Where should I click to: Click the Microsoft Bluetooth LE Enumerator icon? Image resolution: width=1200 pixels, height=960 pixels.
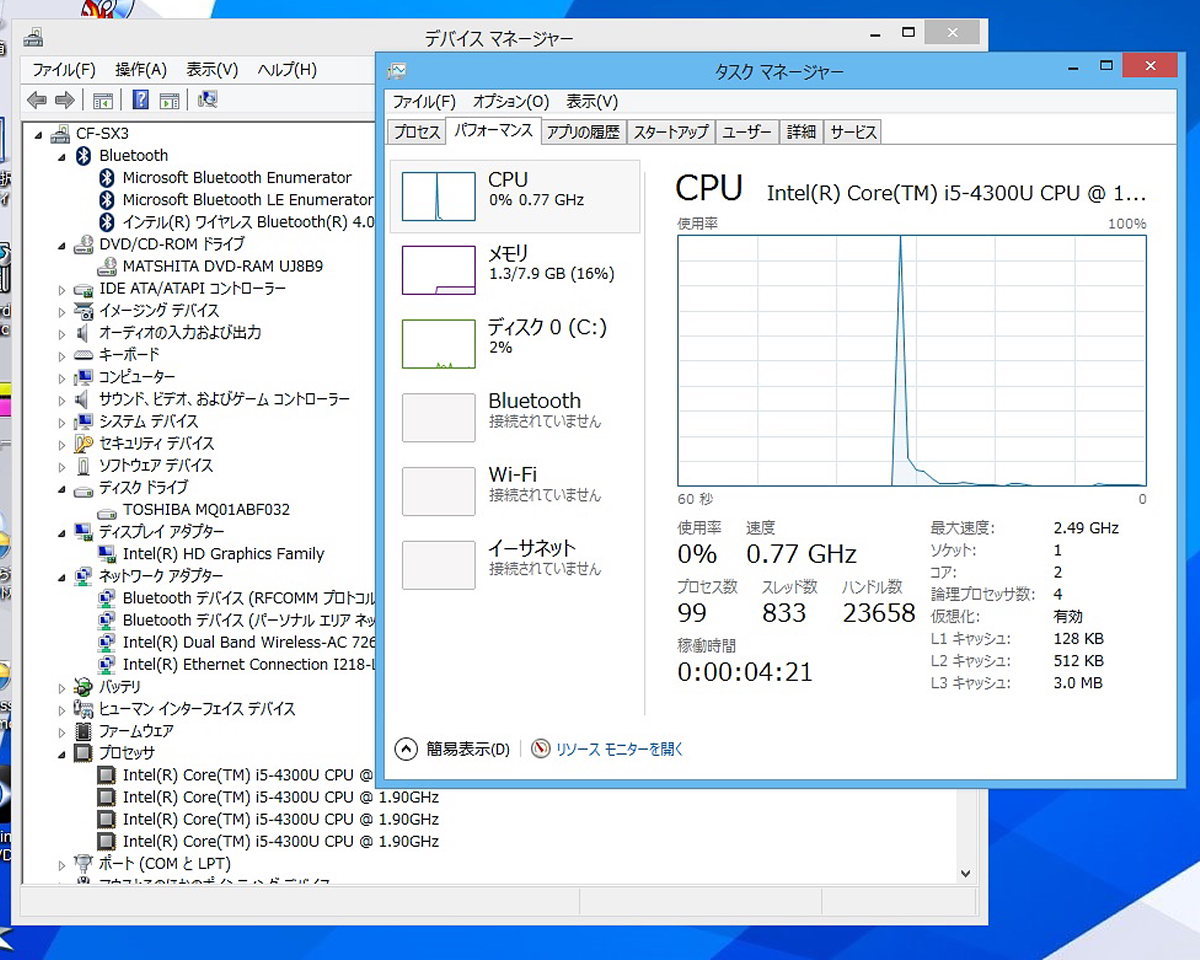click(x=108, y=200)
